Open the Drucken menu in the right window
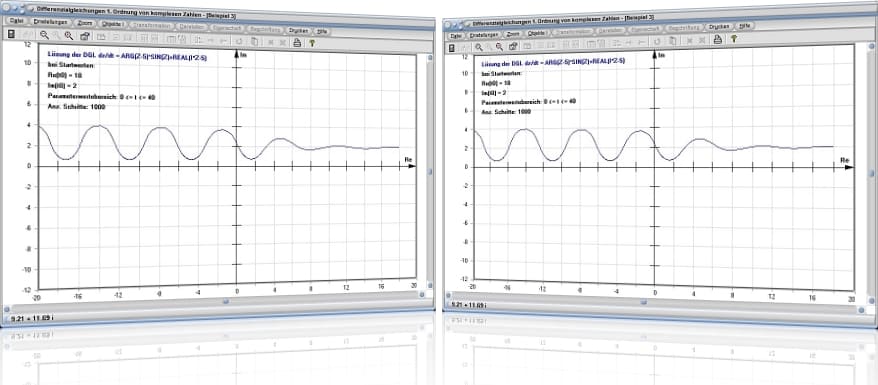Screen dimensions: 878x385 [720, 26]
